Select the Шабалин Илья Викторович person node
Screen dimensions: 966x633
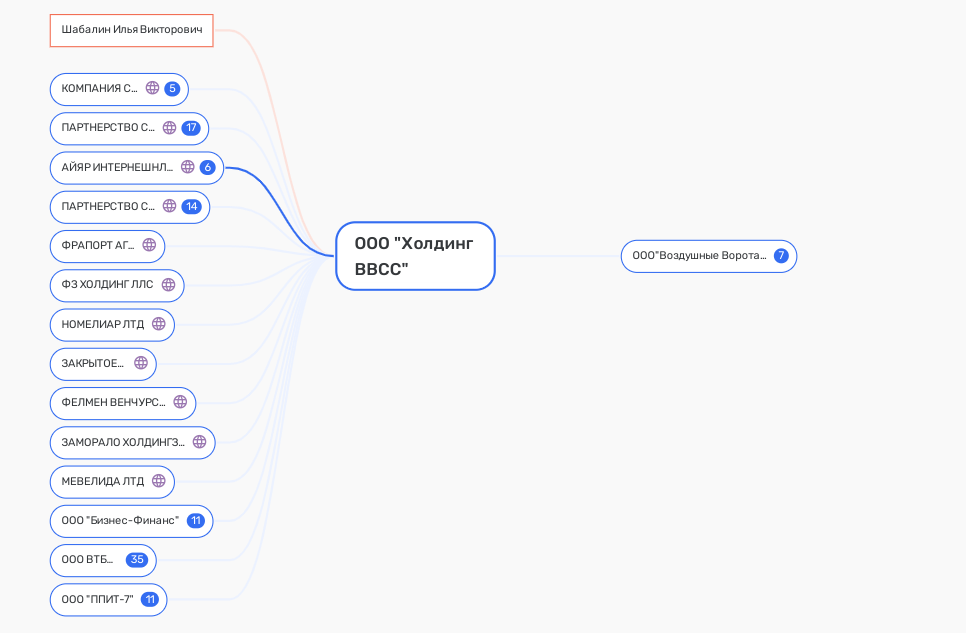pos(132,30)
